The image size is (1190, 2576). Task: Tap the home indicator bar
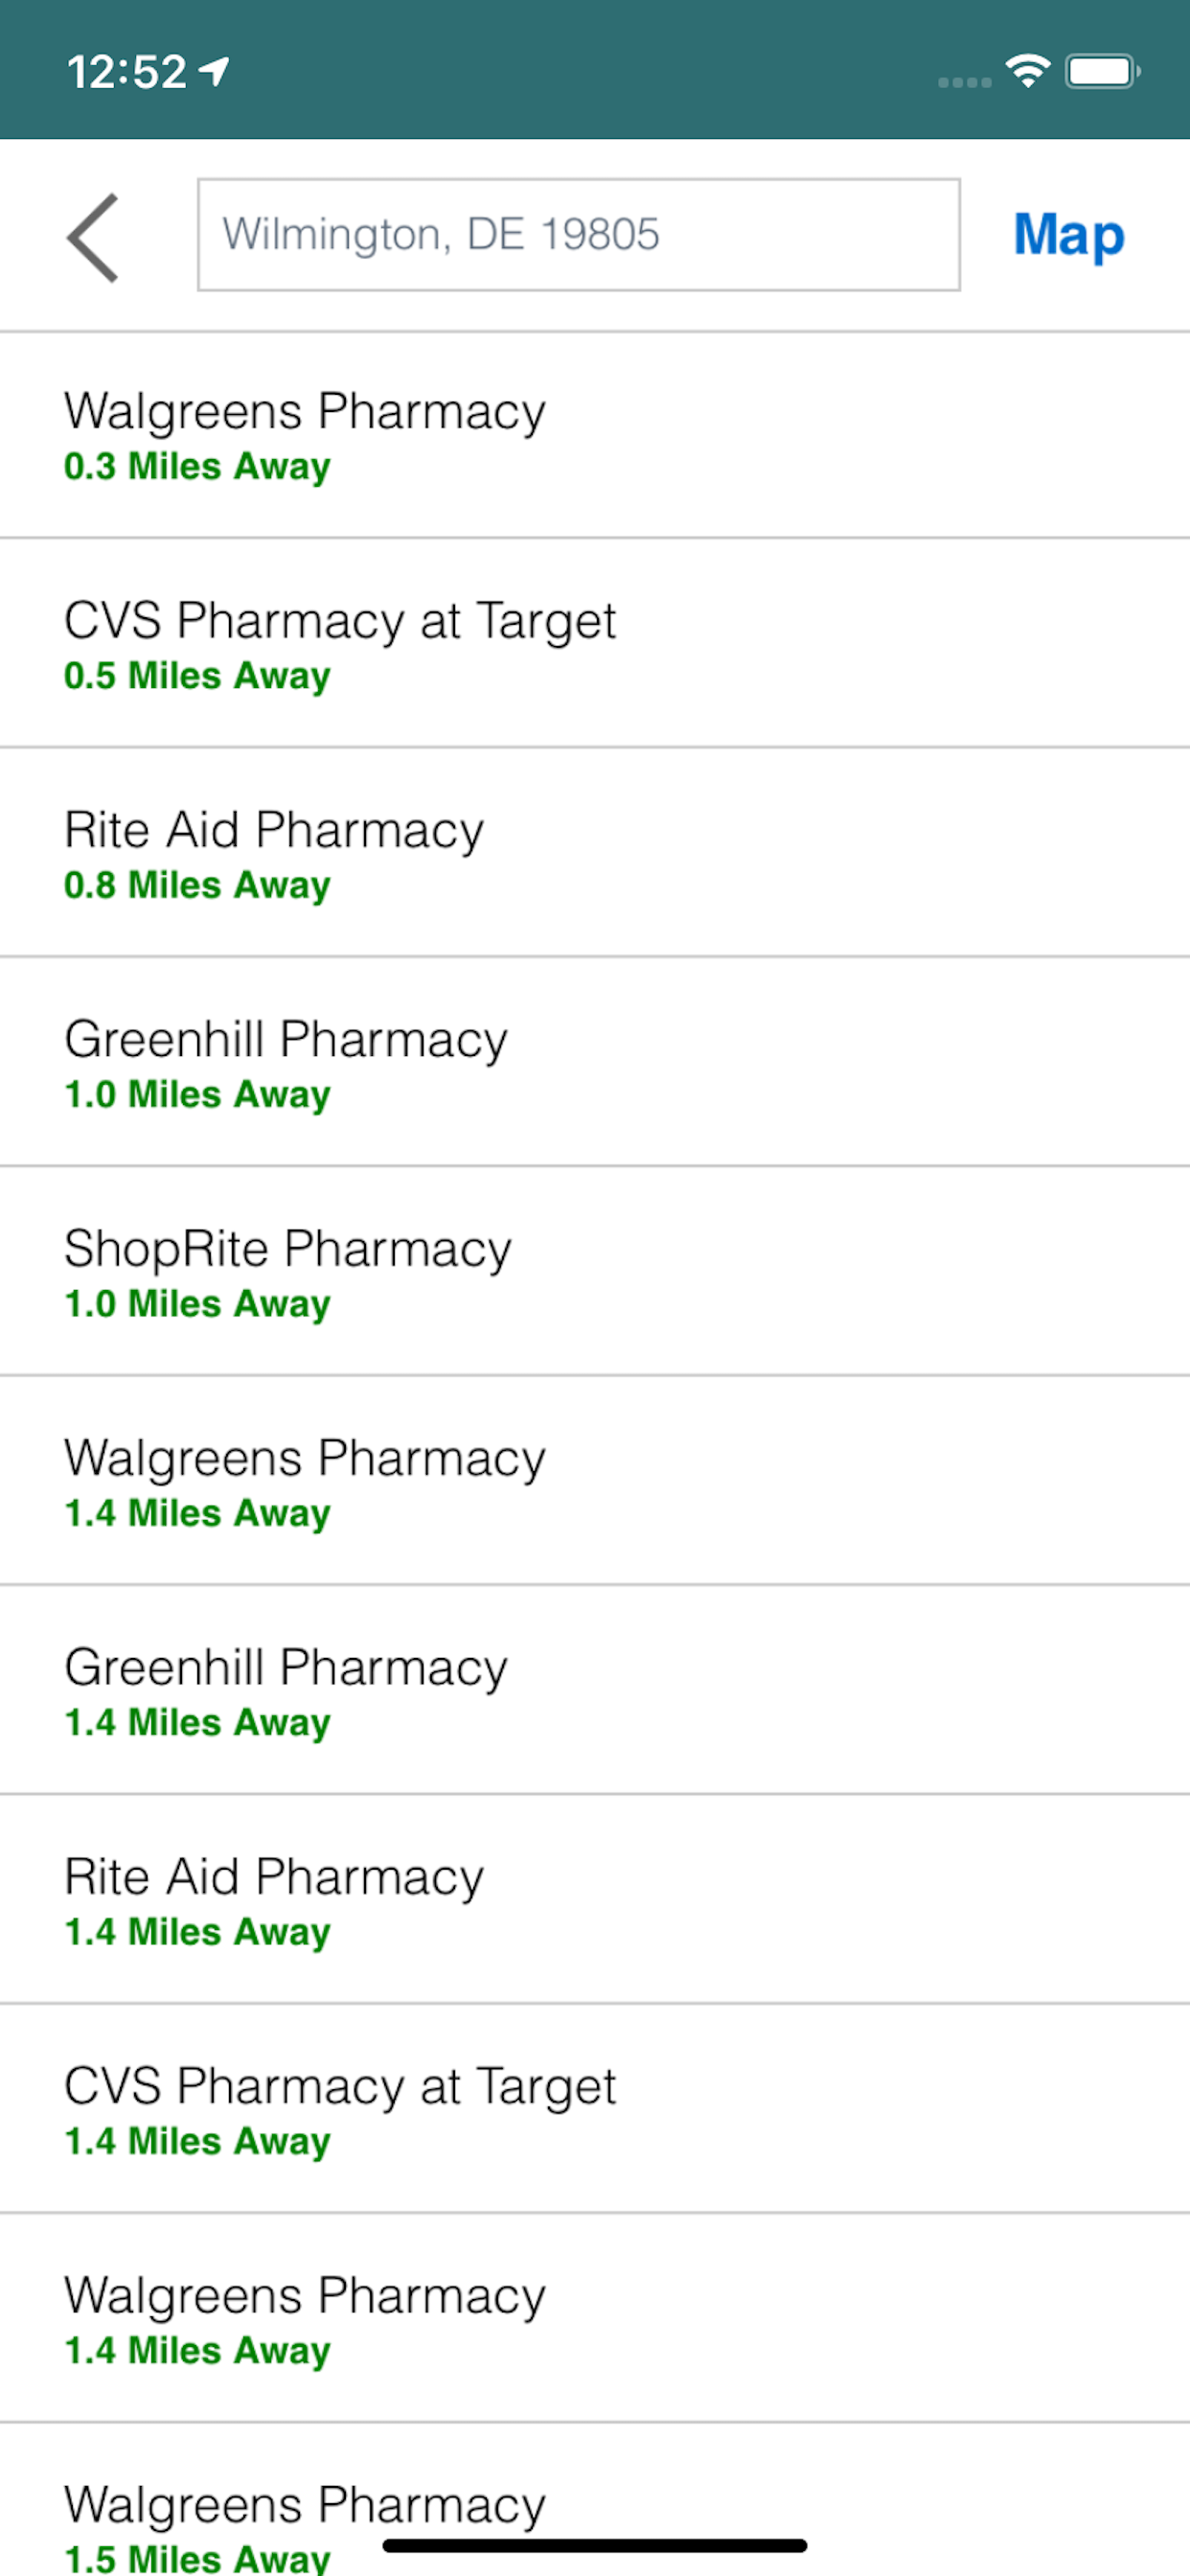click(x=594, y=2545)
